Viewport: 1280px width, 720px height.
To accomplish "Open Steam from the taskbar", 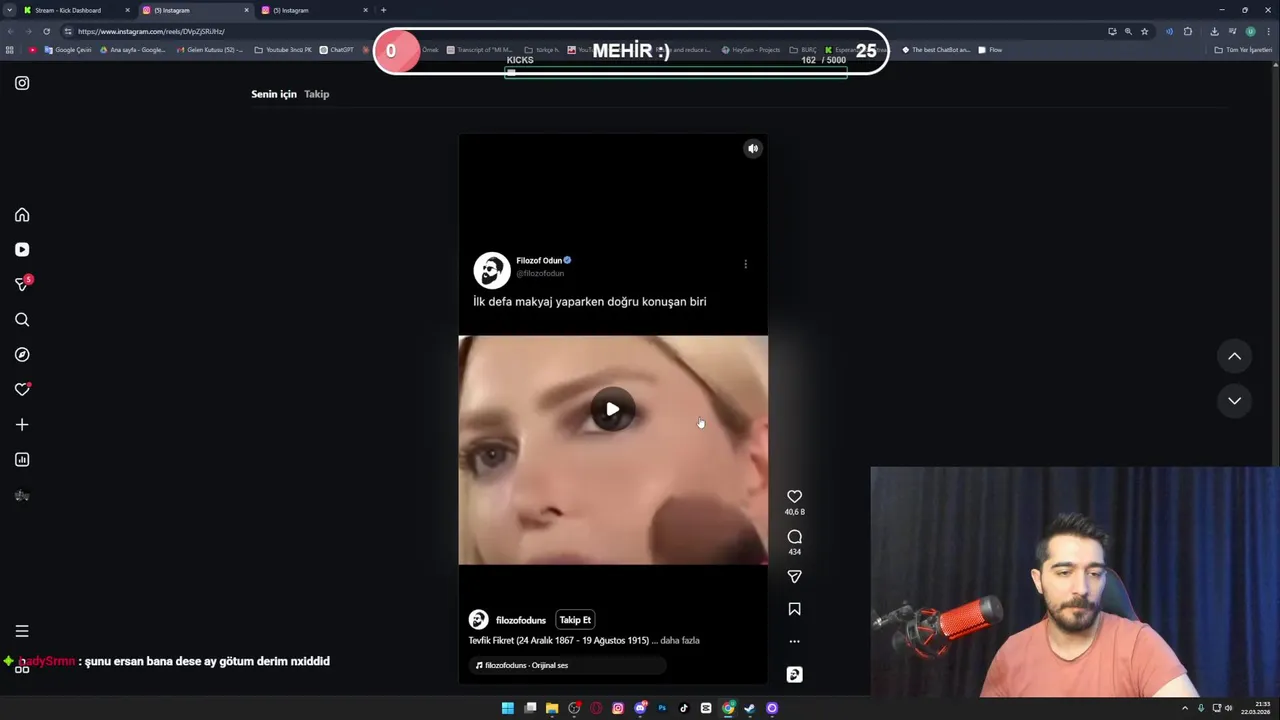I will point(750,708).
